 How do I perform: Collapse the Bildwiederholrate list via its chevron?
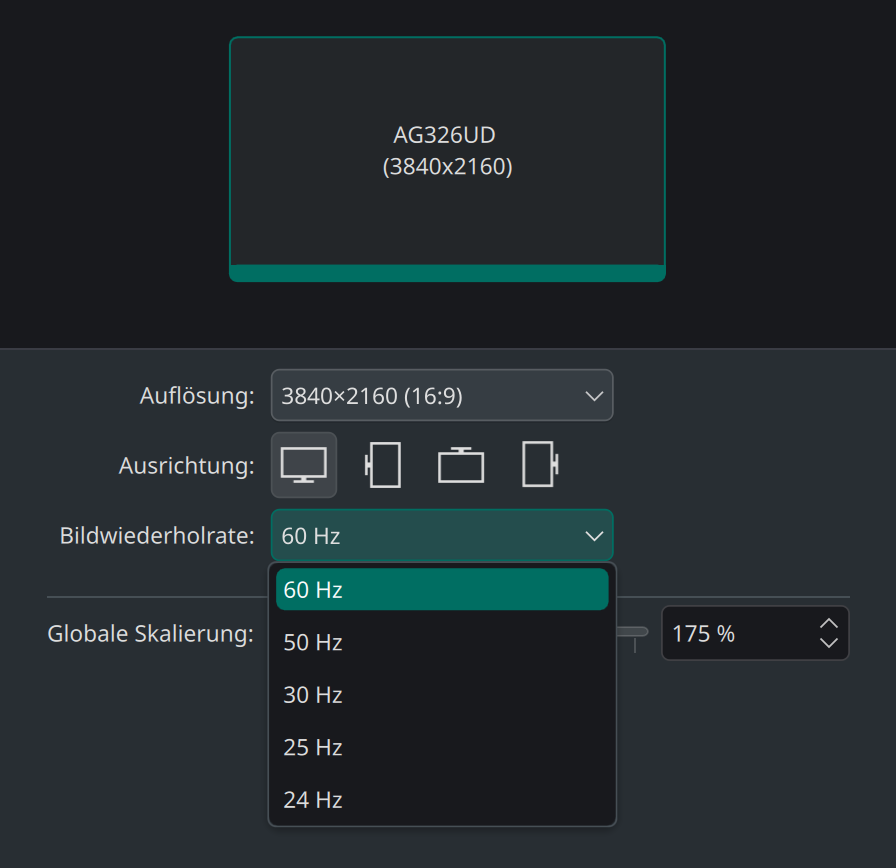pos(594,536)
